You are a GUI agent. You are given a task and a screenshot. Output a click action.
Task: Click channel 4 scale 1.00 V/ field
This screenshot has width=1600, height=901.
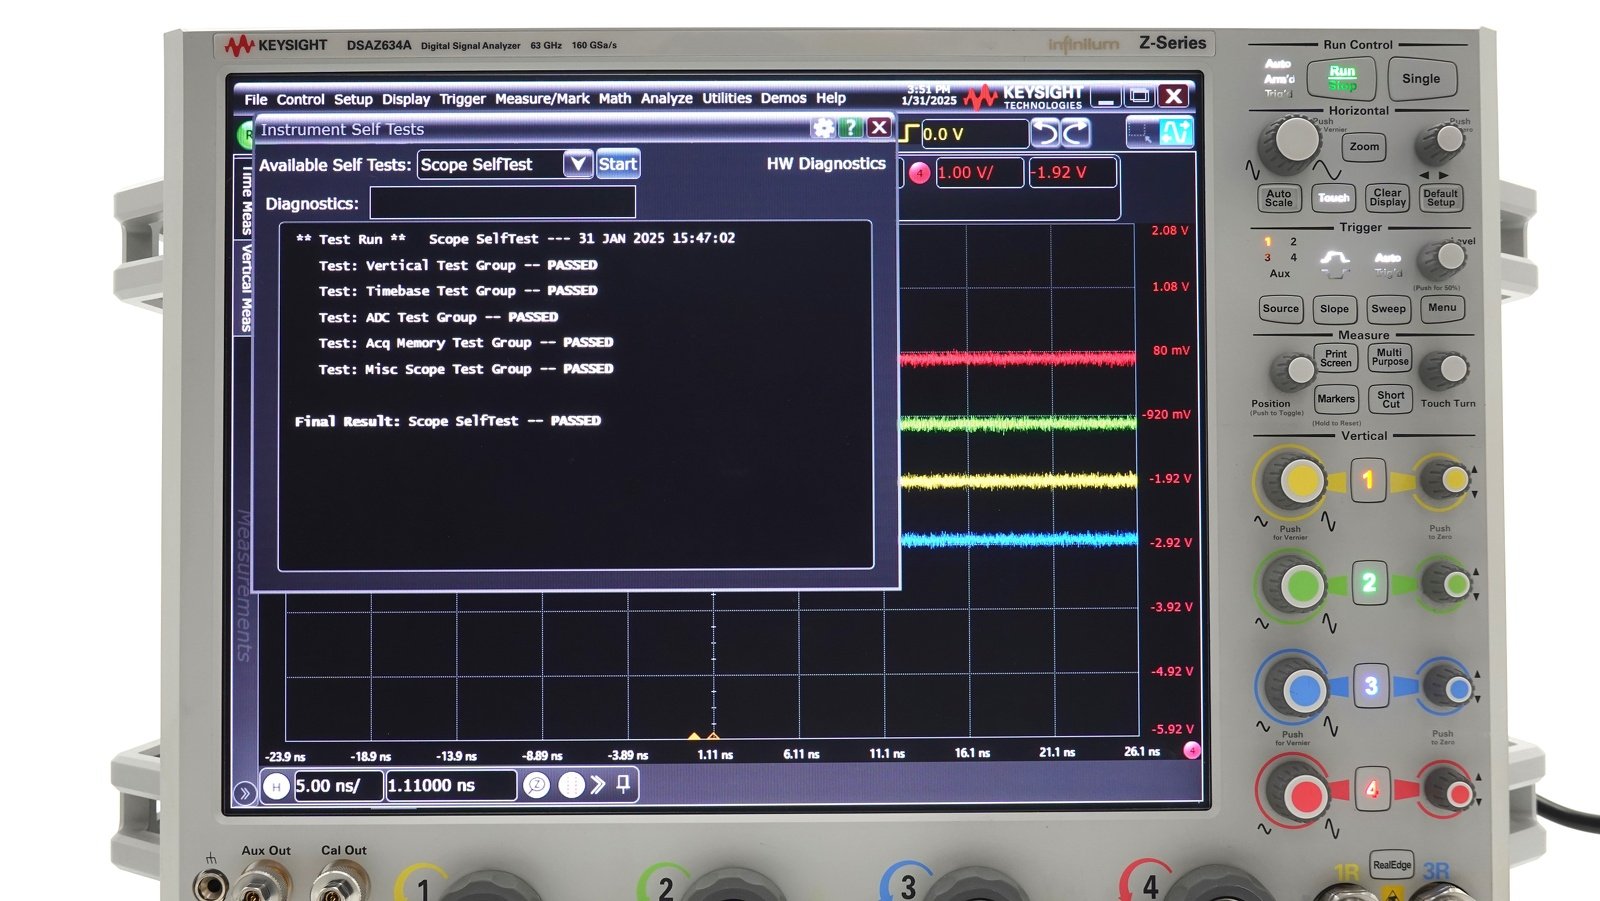(x=979, y=173)
